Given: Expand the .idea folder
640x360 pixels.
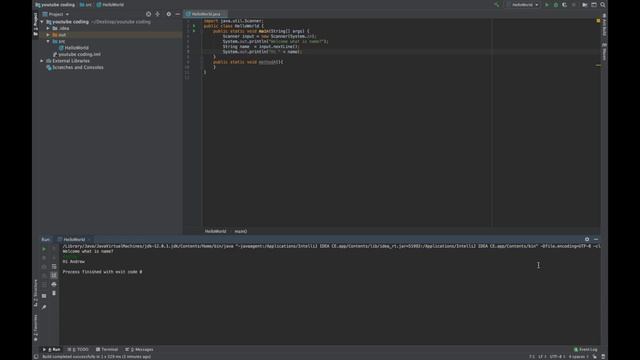Looking at the screenshot, I should 48,28.
